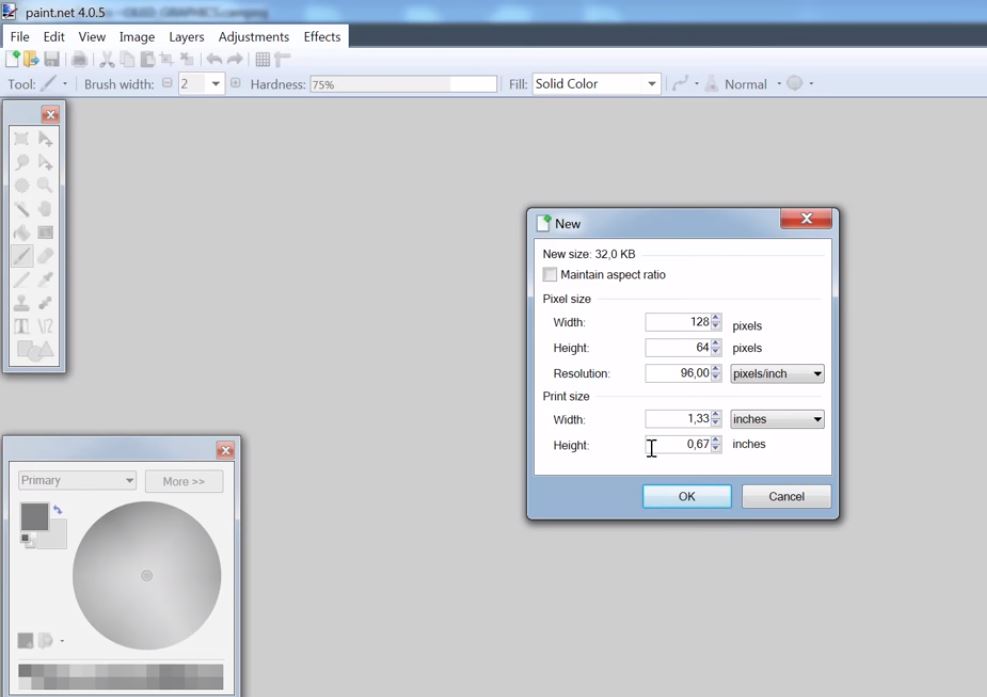Image resolution: width=987 pixels, height=697 pixels.
Task: Click the Cut scissors icon
Action: 107,59
